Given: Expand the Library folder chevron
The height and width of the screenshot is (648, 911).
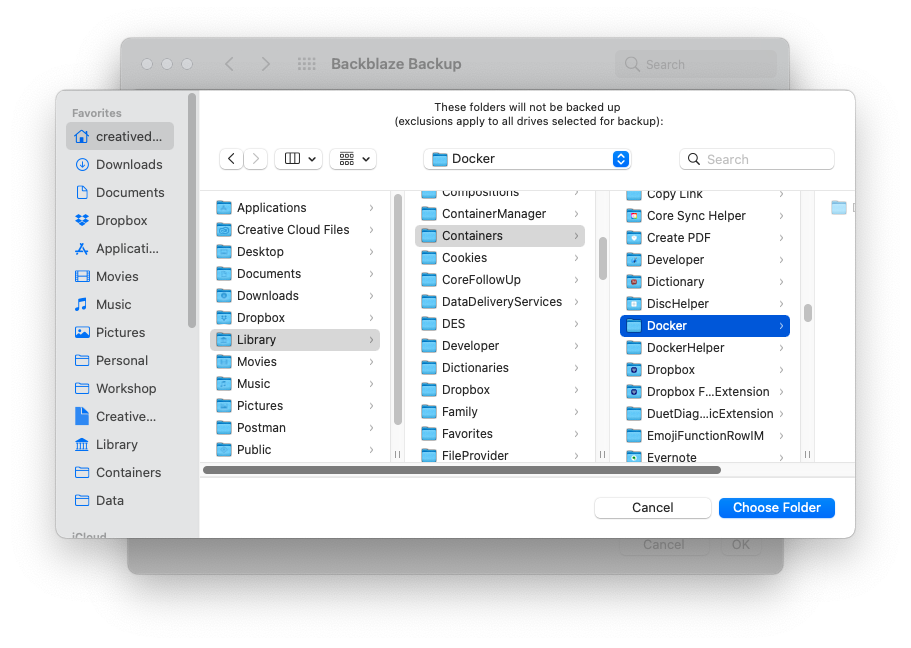Looking at the screenshot, I should point(371,340).
